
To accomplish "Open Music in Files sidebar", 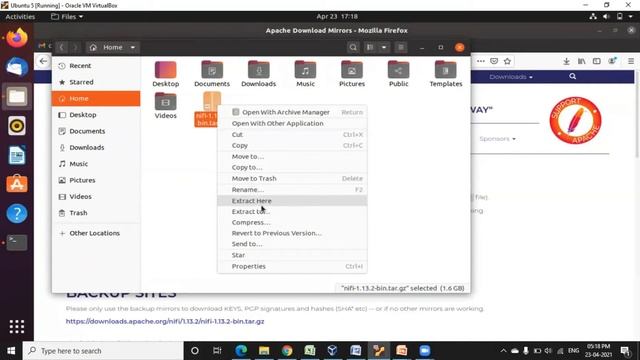I will pyautogui.click(x=96, y=164).
